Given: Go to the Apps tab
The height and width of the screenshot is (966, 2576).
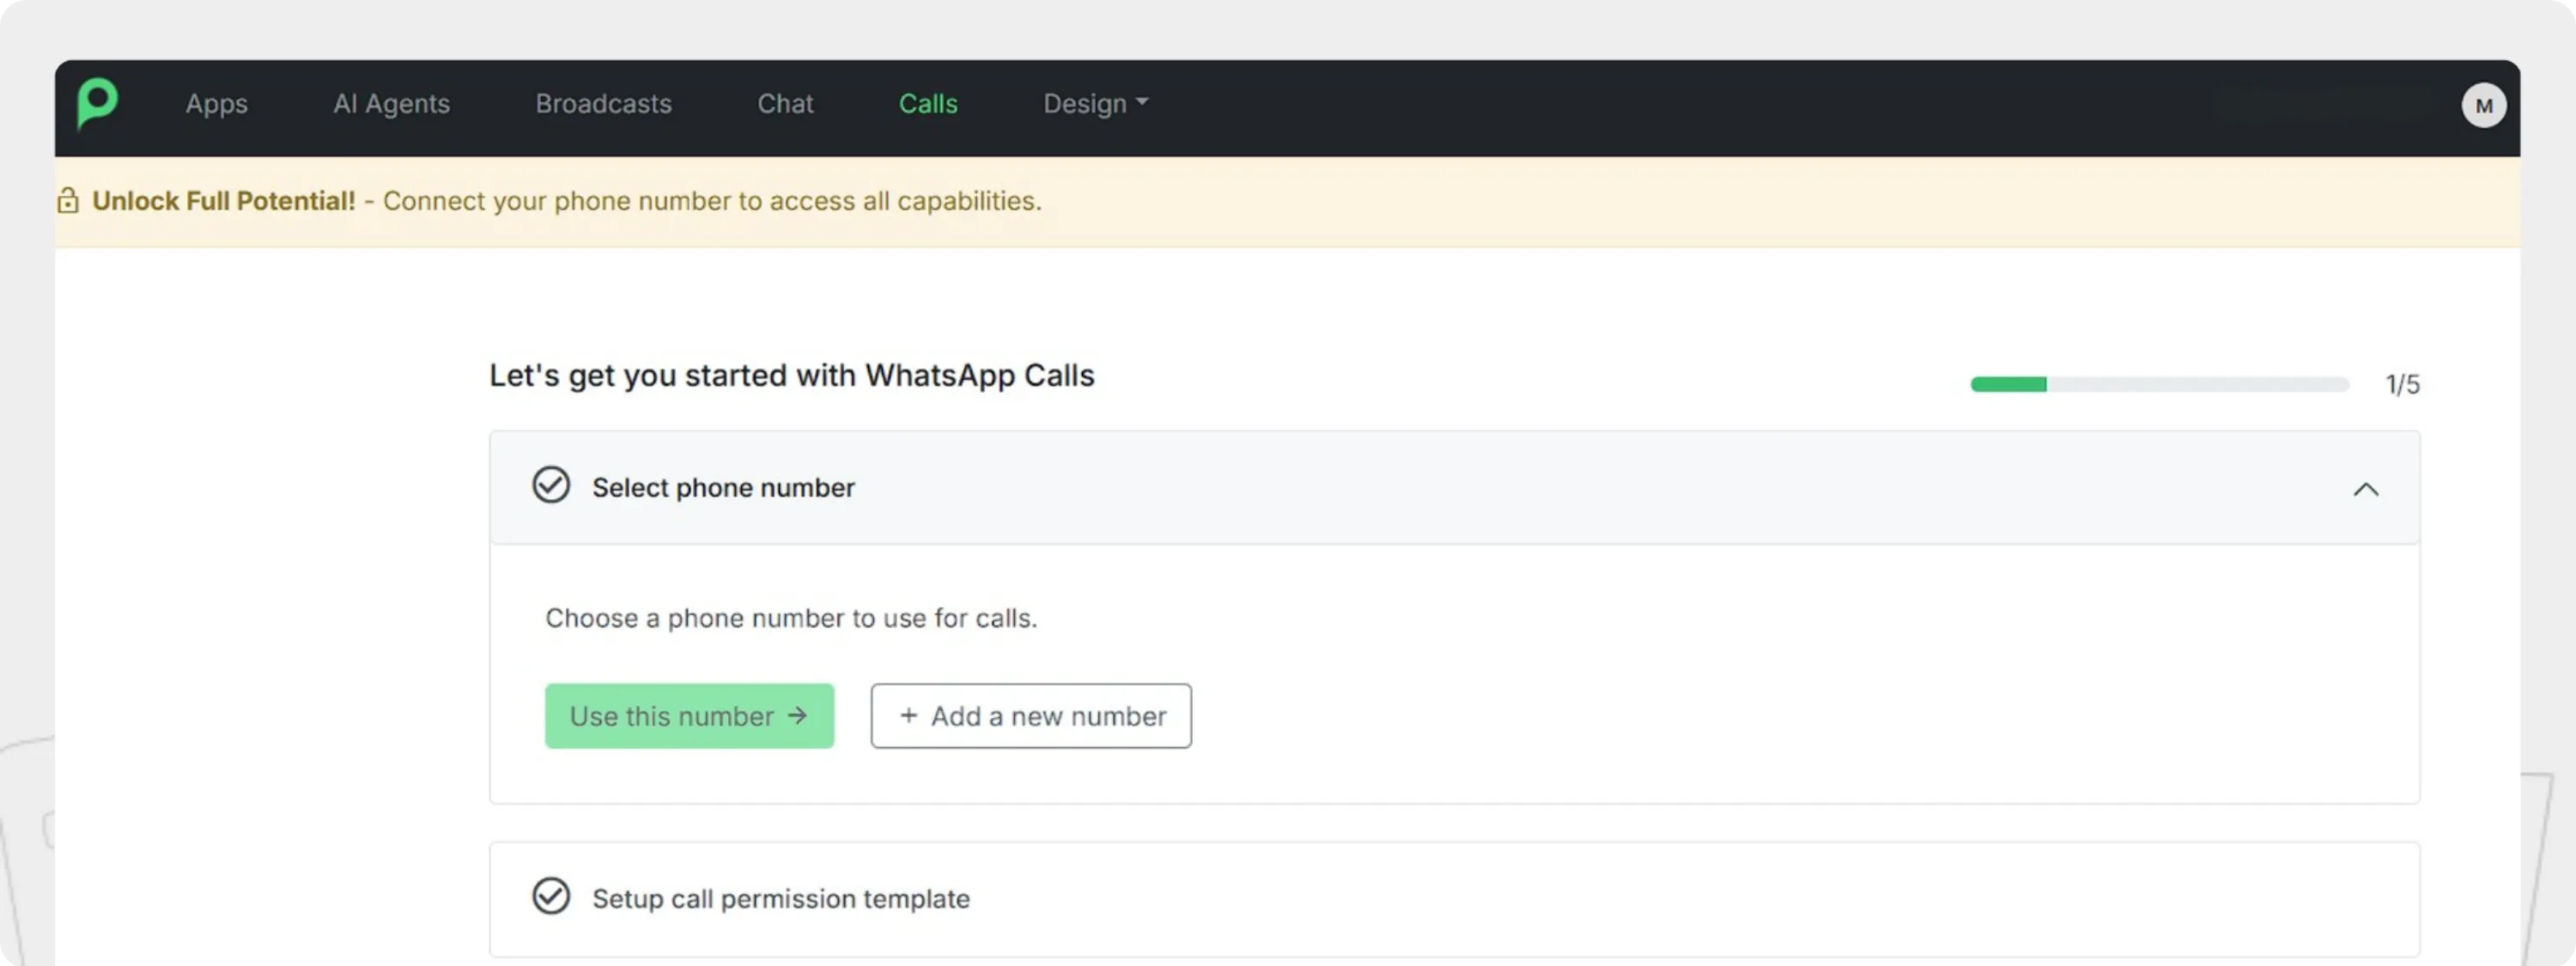Looking at the screenshot, I should (216, 104).
